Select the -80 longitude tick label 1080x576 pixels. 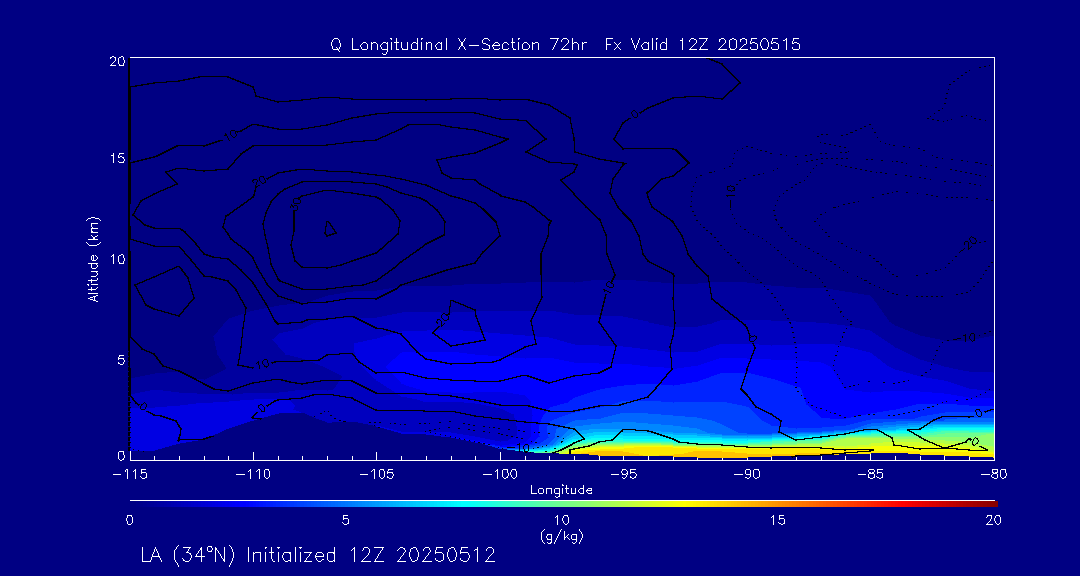[x=994, y=475]
